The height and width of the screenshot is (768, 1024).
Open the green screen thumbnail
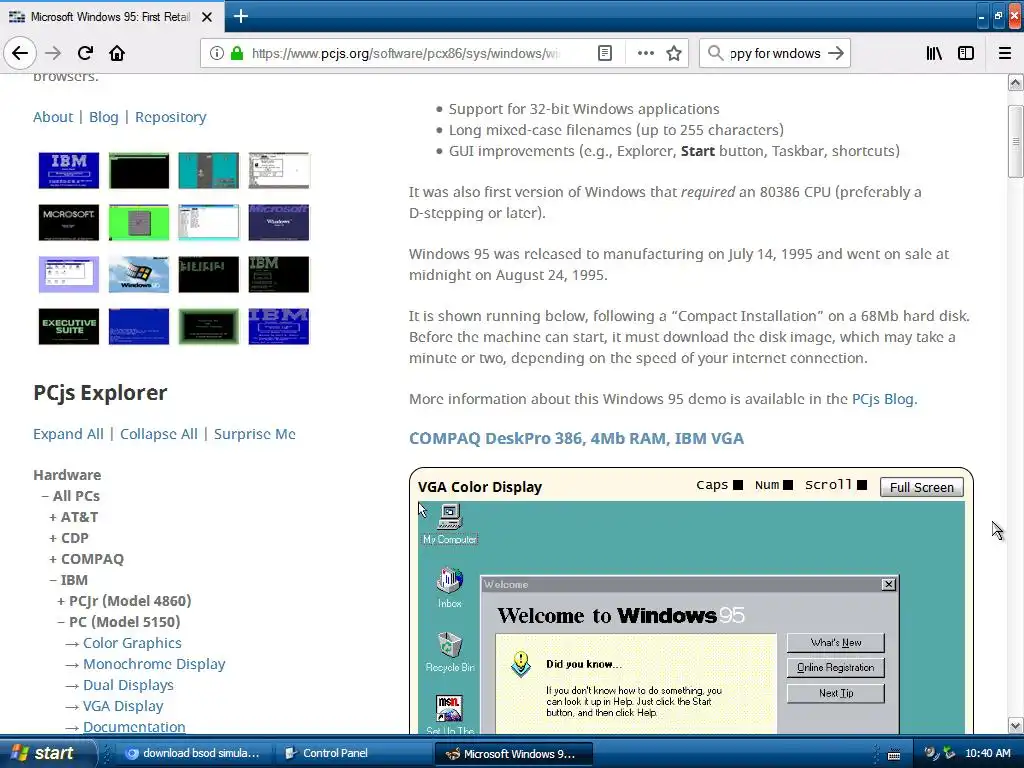tap(138, 223)
